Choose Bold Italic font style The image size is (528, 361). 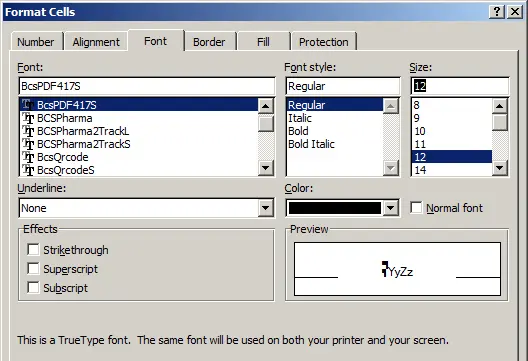click(335, 144)
